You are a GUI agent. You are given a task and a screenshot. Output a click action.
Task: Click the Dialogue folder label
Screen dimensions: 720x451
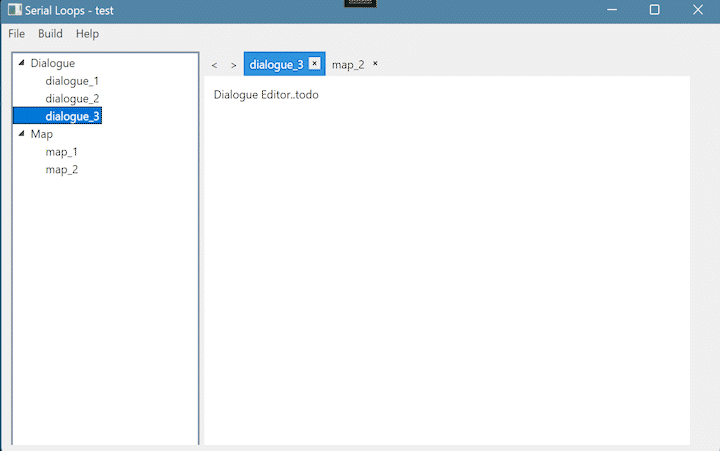click(52, 63)
